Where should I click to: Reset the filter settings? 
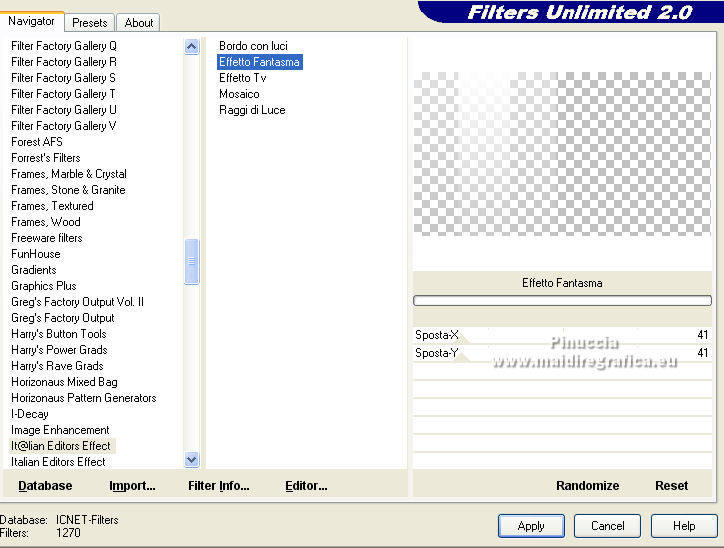(671, 486)
